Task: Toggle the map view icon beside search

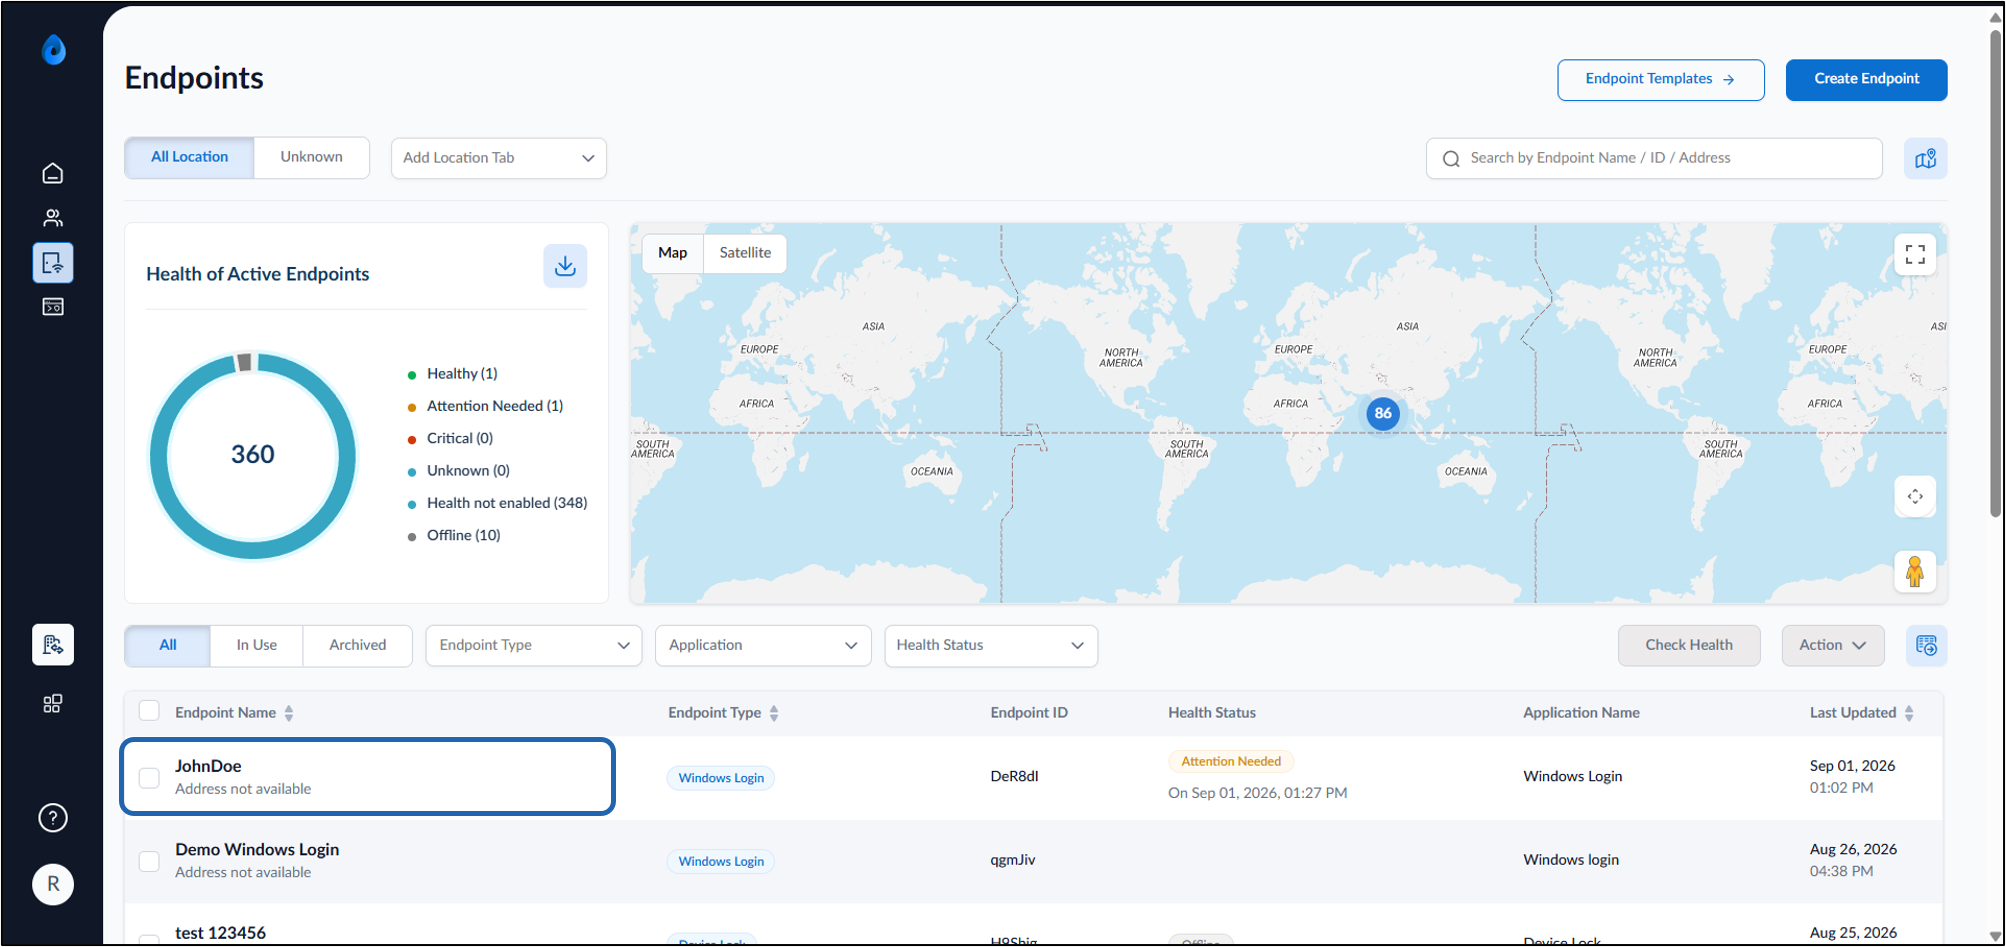Action: point(1926,158)
